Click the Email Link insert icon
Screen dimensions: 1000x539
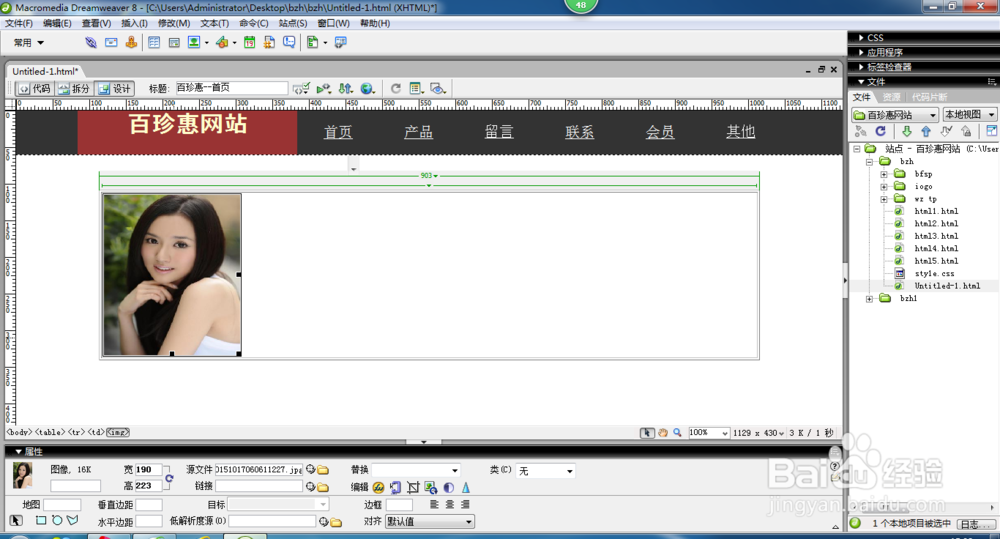coord(111,43)
